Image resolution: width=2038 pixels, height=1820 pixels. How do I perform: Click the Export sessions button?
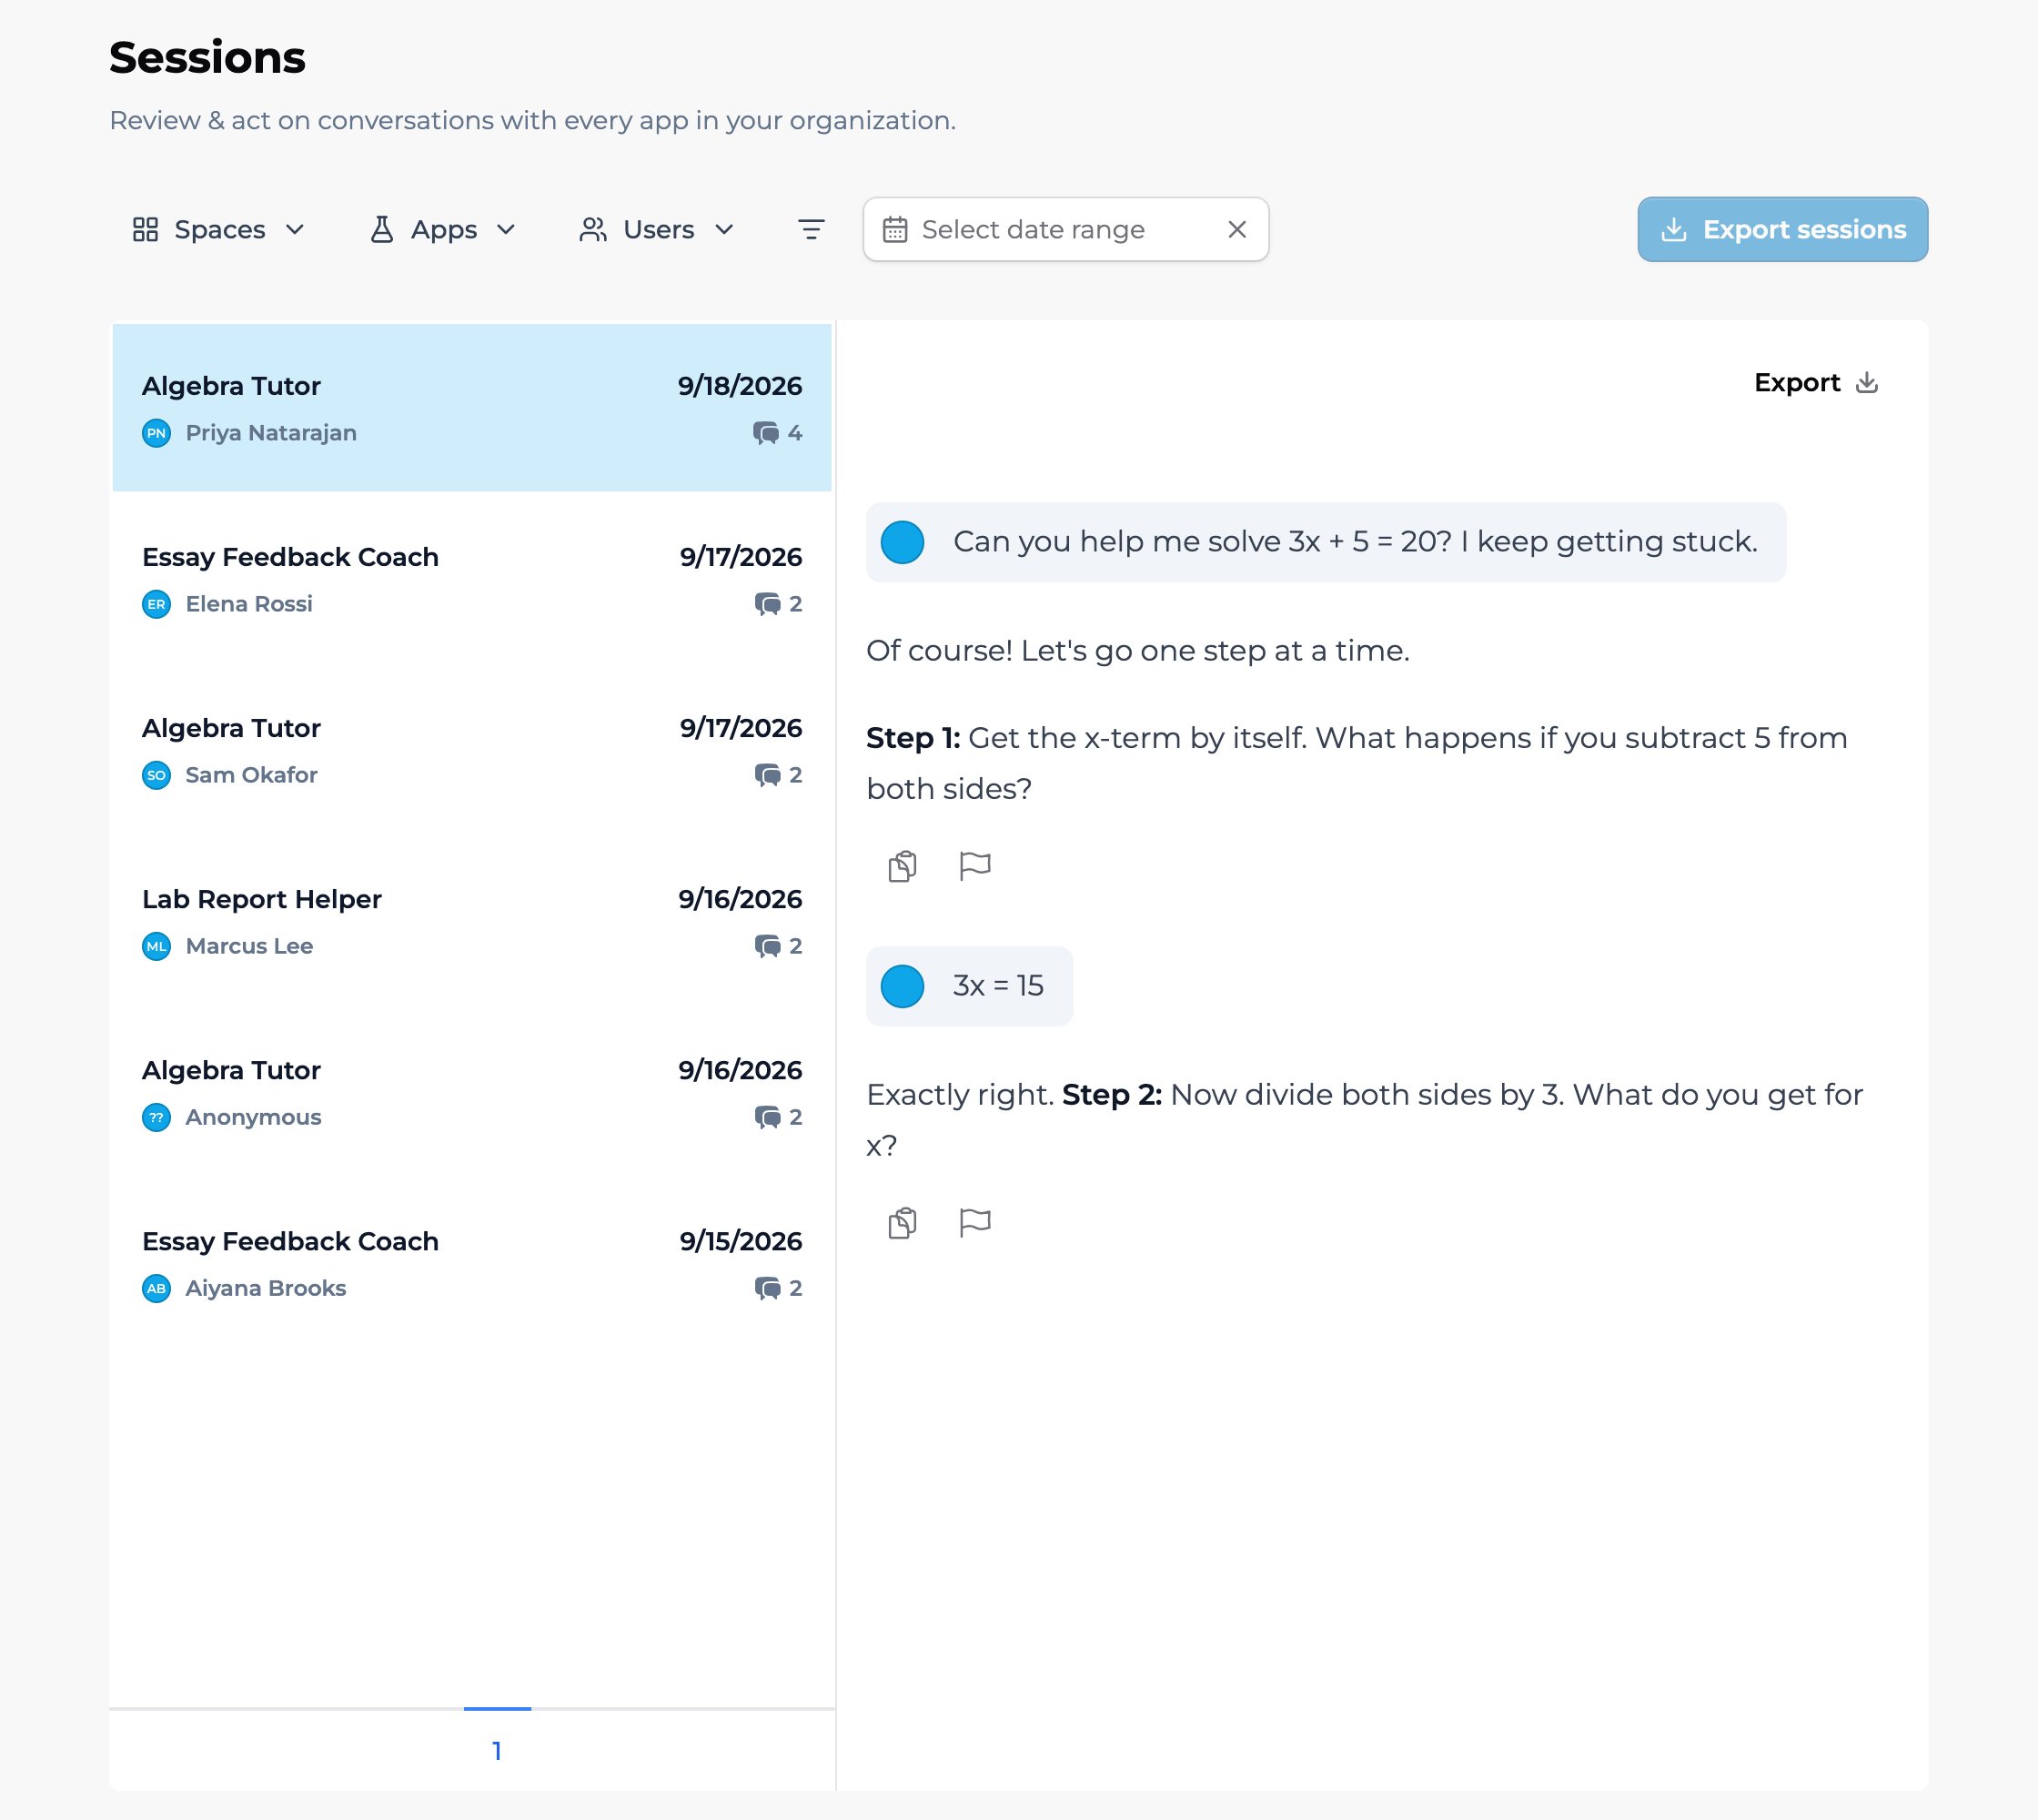(1782, 229)
